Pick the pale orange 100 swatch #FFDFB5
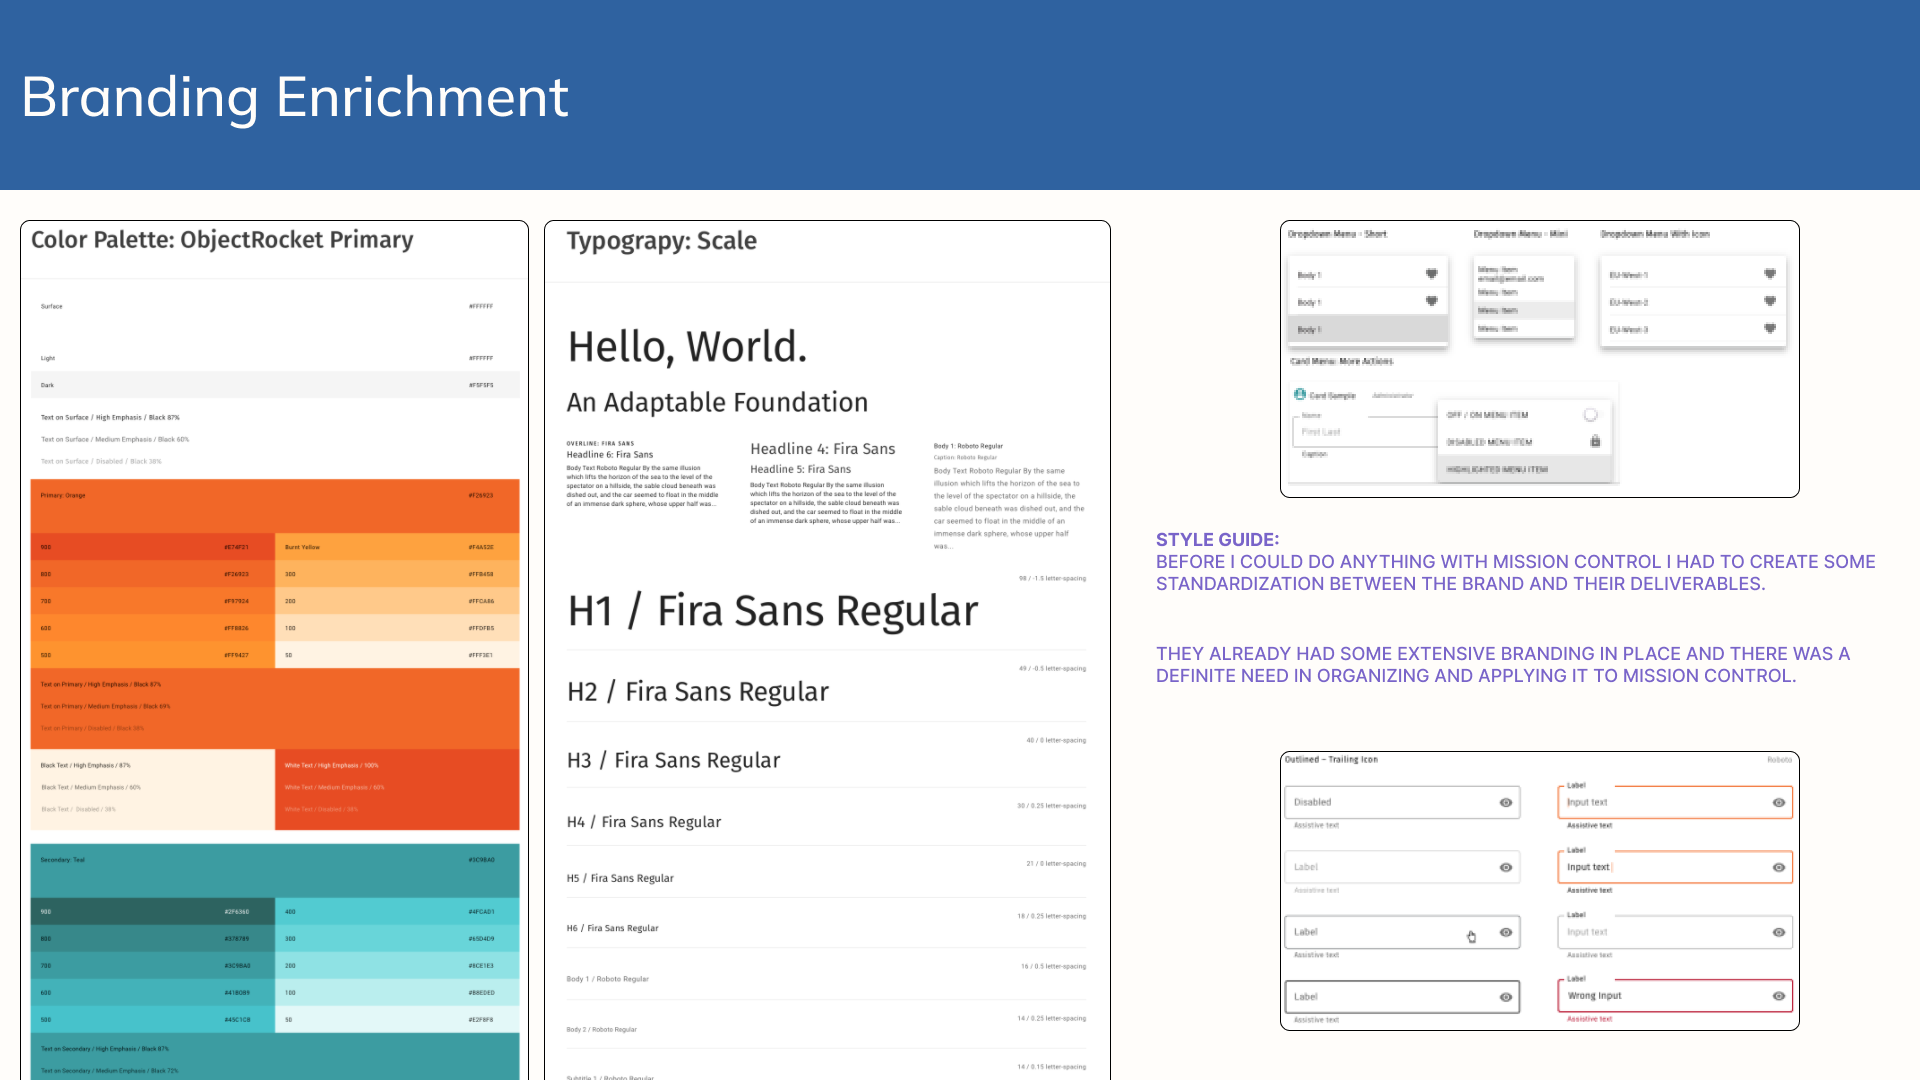 click(x=397, y=628)
